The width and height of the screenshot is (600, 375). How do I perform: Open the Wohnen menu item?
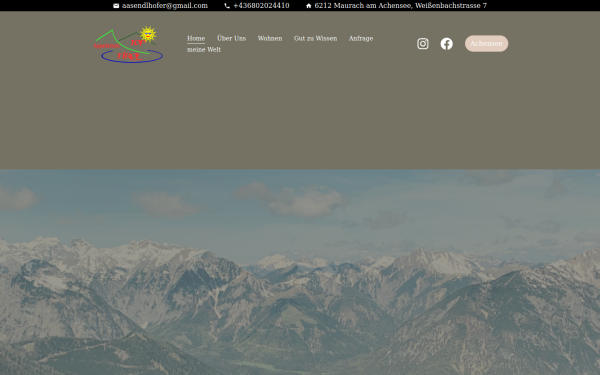[270, 38]
